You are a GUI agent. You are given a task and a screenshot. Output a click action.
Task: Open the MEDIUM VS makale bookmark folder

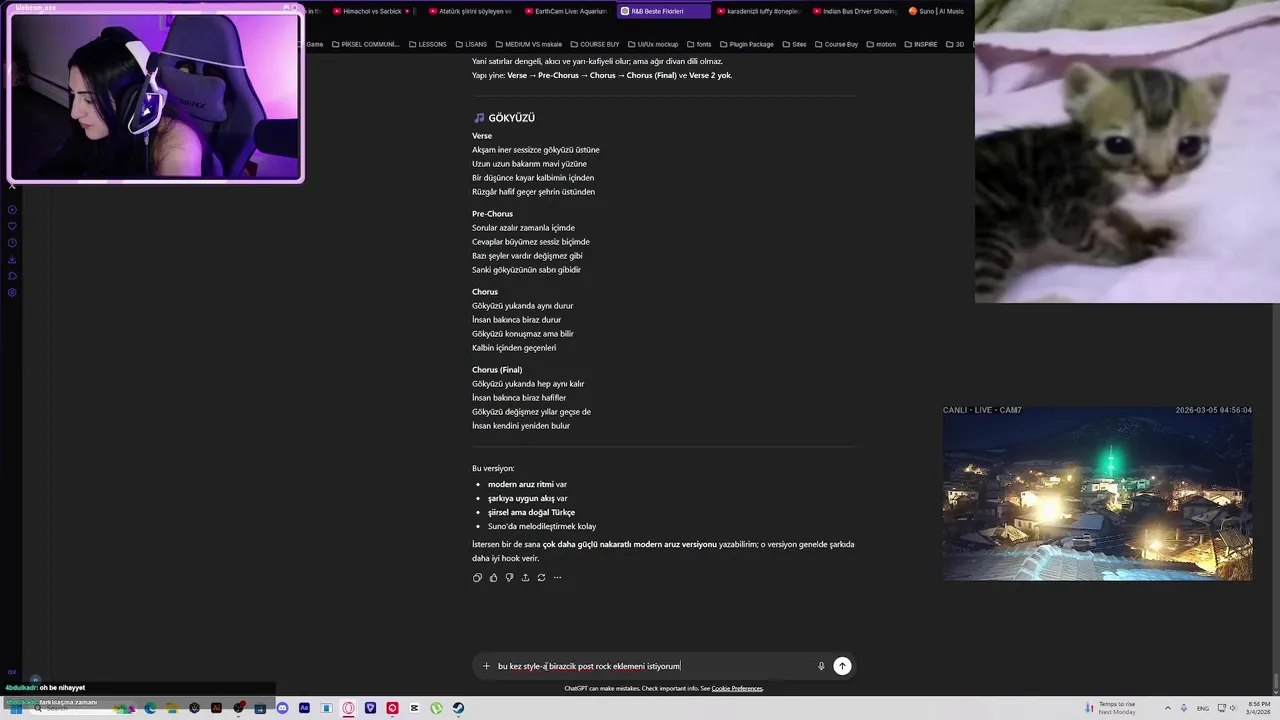coord(527,44)
